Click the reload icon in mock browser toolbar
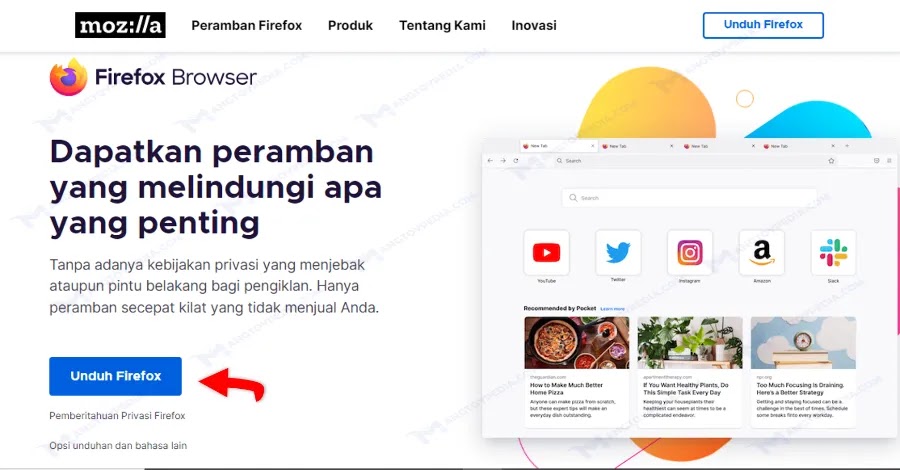Viewport: 900px width, 470px height. 515,161
